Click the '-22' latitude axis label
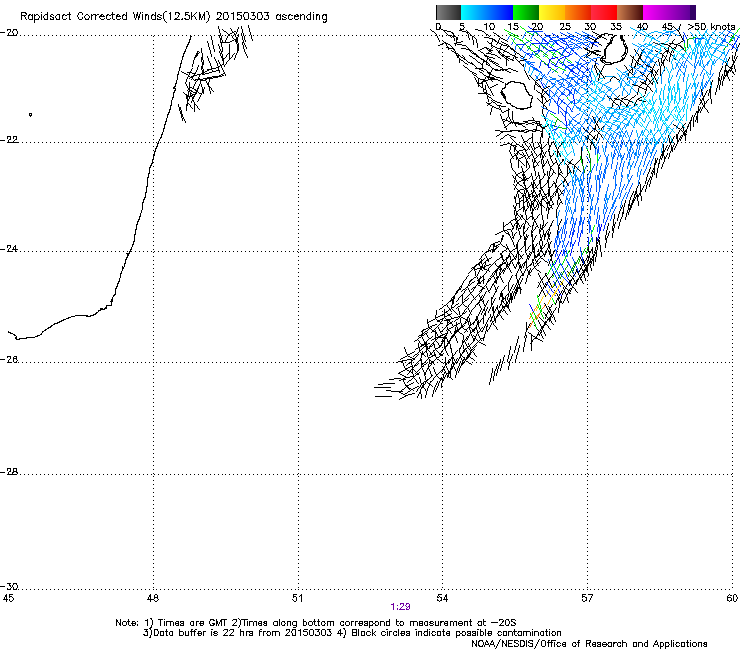This screenshot has height=650, width=740. pos(9,140)
